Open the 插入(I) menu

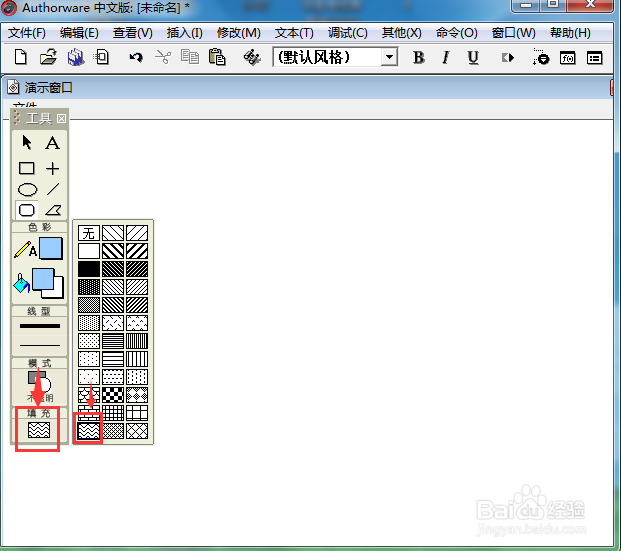[x=184, y=33]
